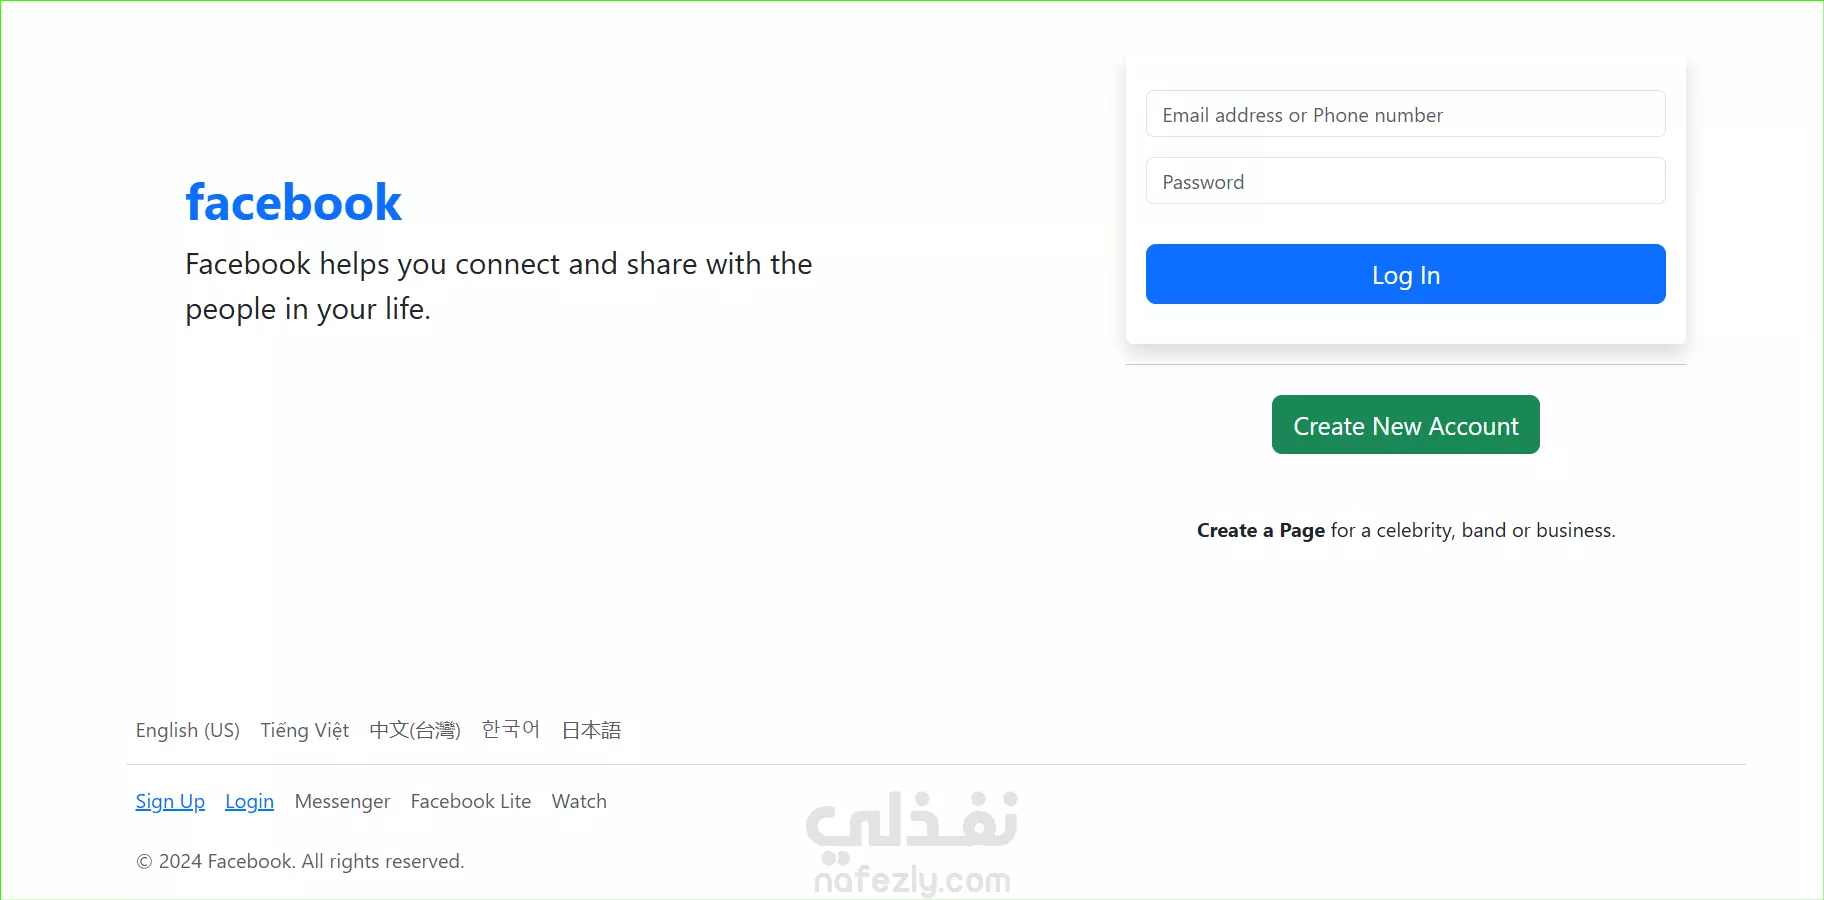Viewport: 1824px width, 900px height.
Task: Click the blue facebook logo text
Action: coord(293,203)
